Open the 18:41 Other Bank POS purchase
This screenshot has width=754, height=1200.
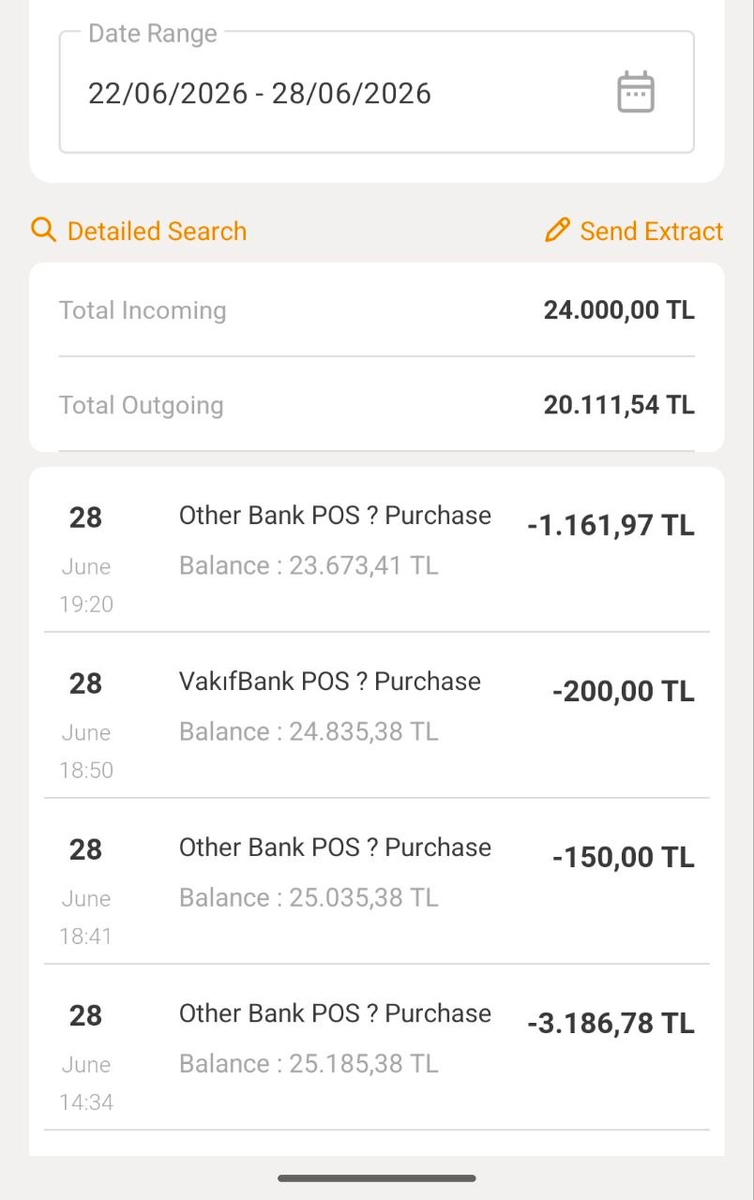coord(377,882)
